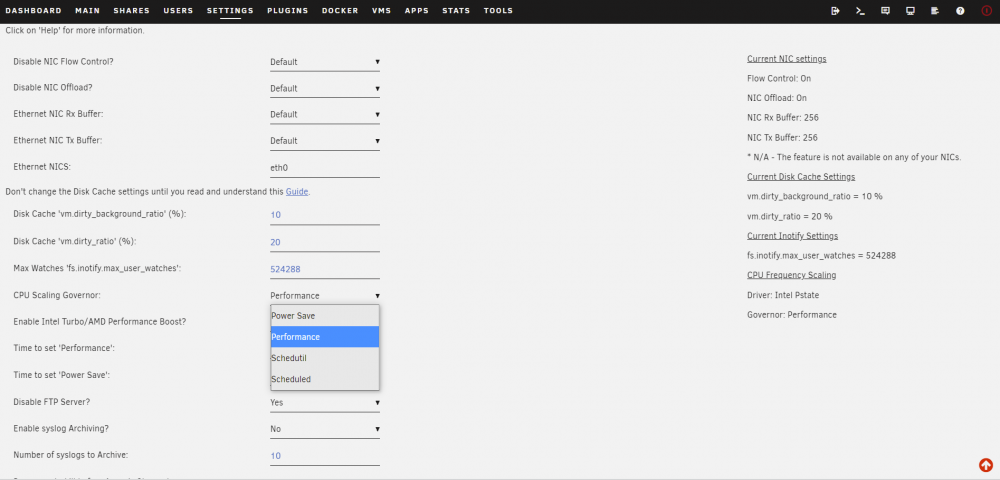The image size is (1000, 480).
Task: Click the system info monitor icon
Action: [x=911, y=11]
